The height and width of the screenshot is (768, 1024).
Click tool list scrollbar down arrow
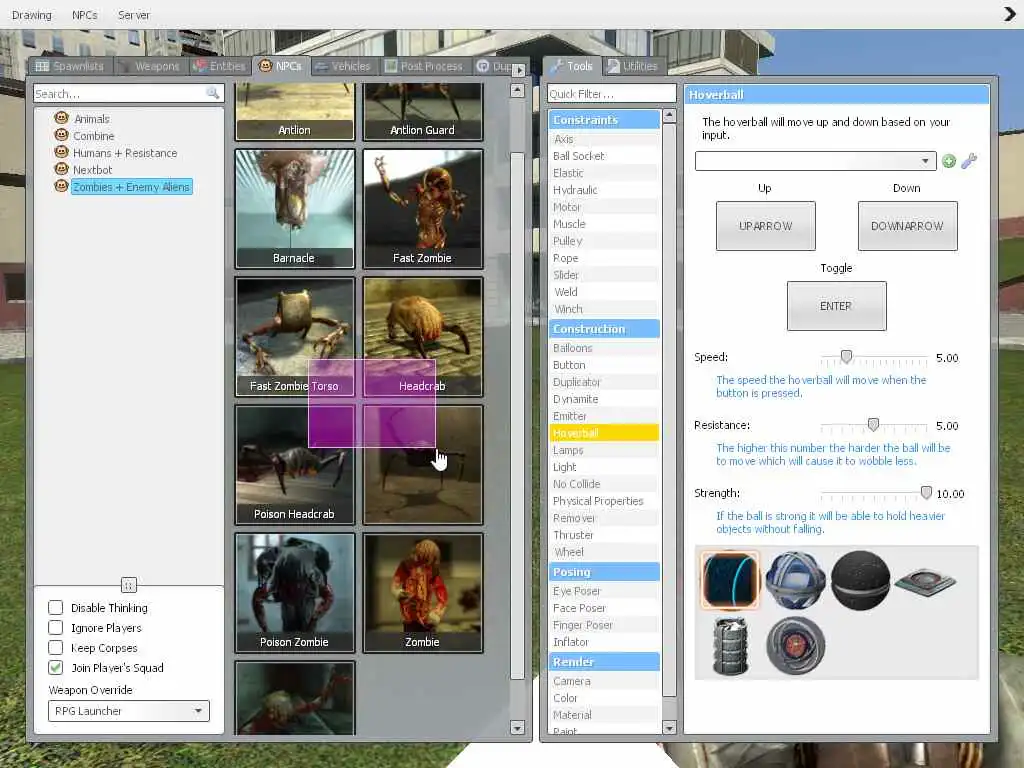coord(669,727)
